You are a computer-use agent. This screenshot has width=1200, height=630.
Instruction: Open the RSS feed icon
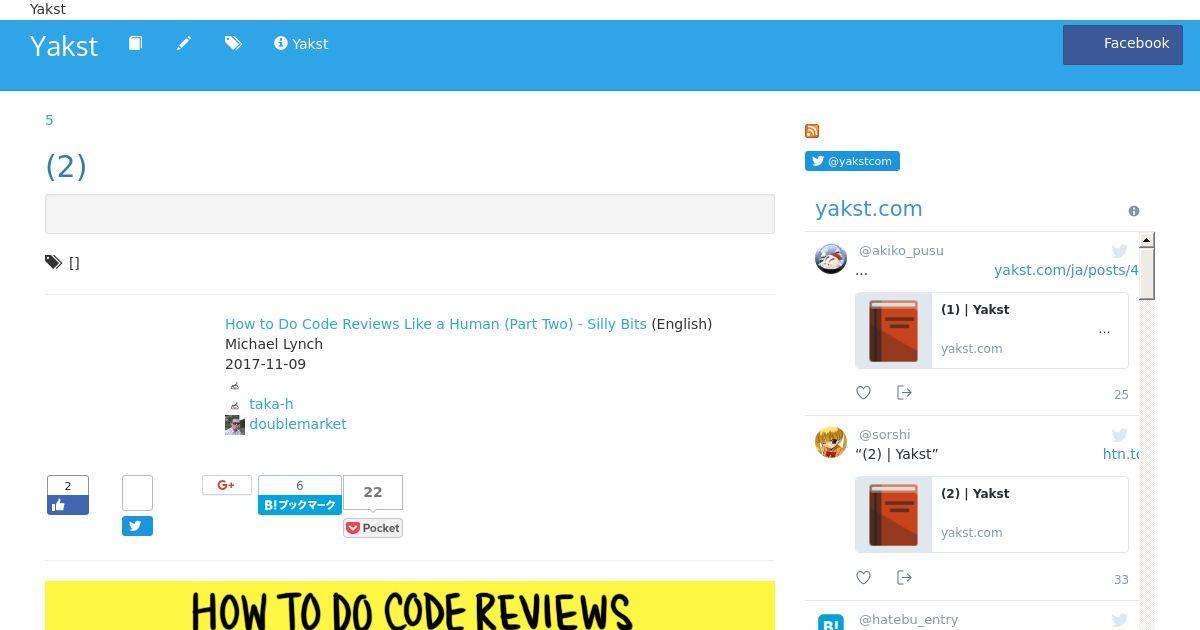[x=812, y=131]
